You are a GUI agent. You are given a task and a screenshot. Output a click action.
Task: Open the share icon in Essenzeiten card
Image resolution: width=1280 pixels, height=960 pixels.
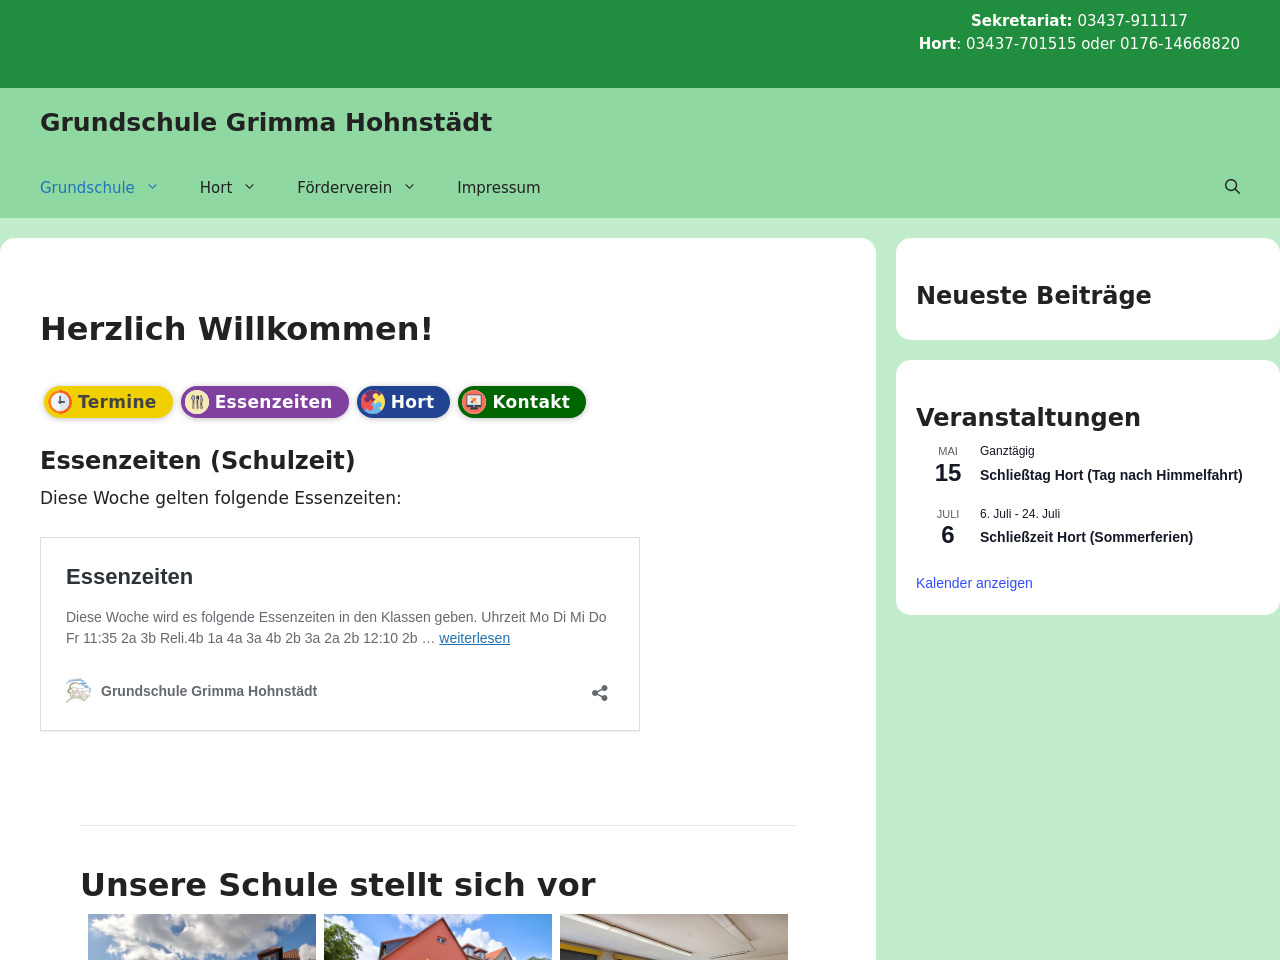coord(600,693)
